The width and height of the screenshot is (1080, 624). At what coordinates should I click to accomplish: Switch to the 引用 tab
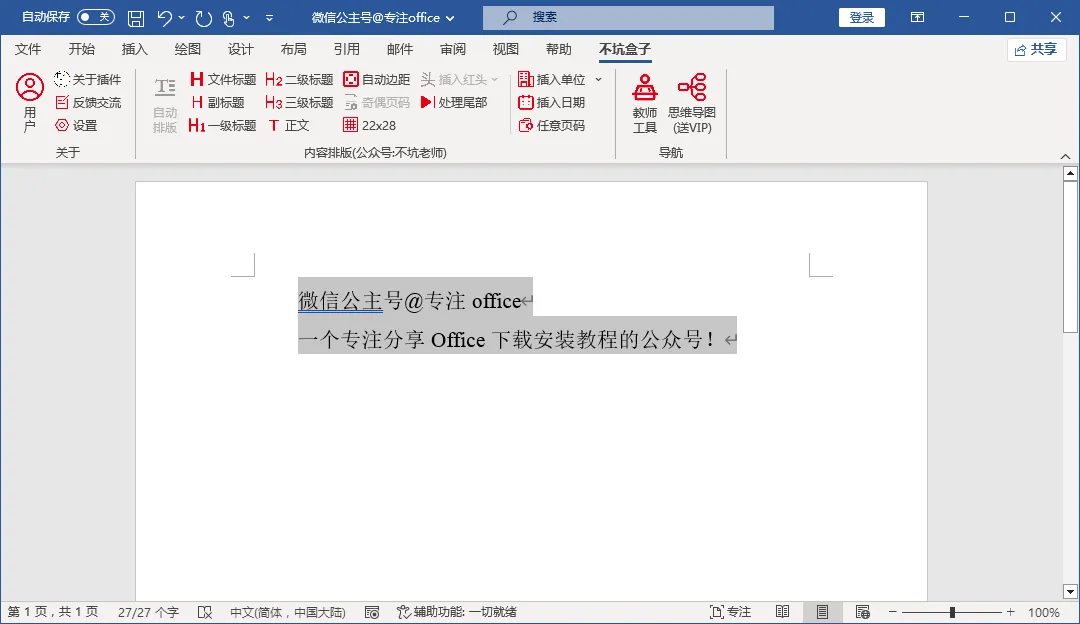346,49
